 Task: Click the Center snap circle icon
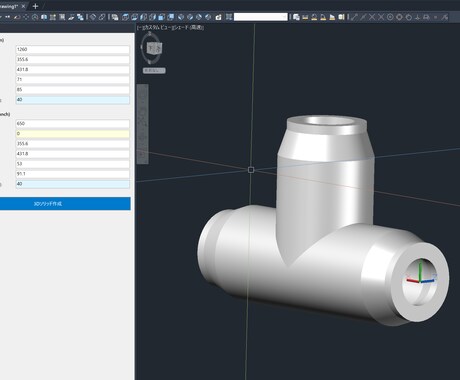390,17
